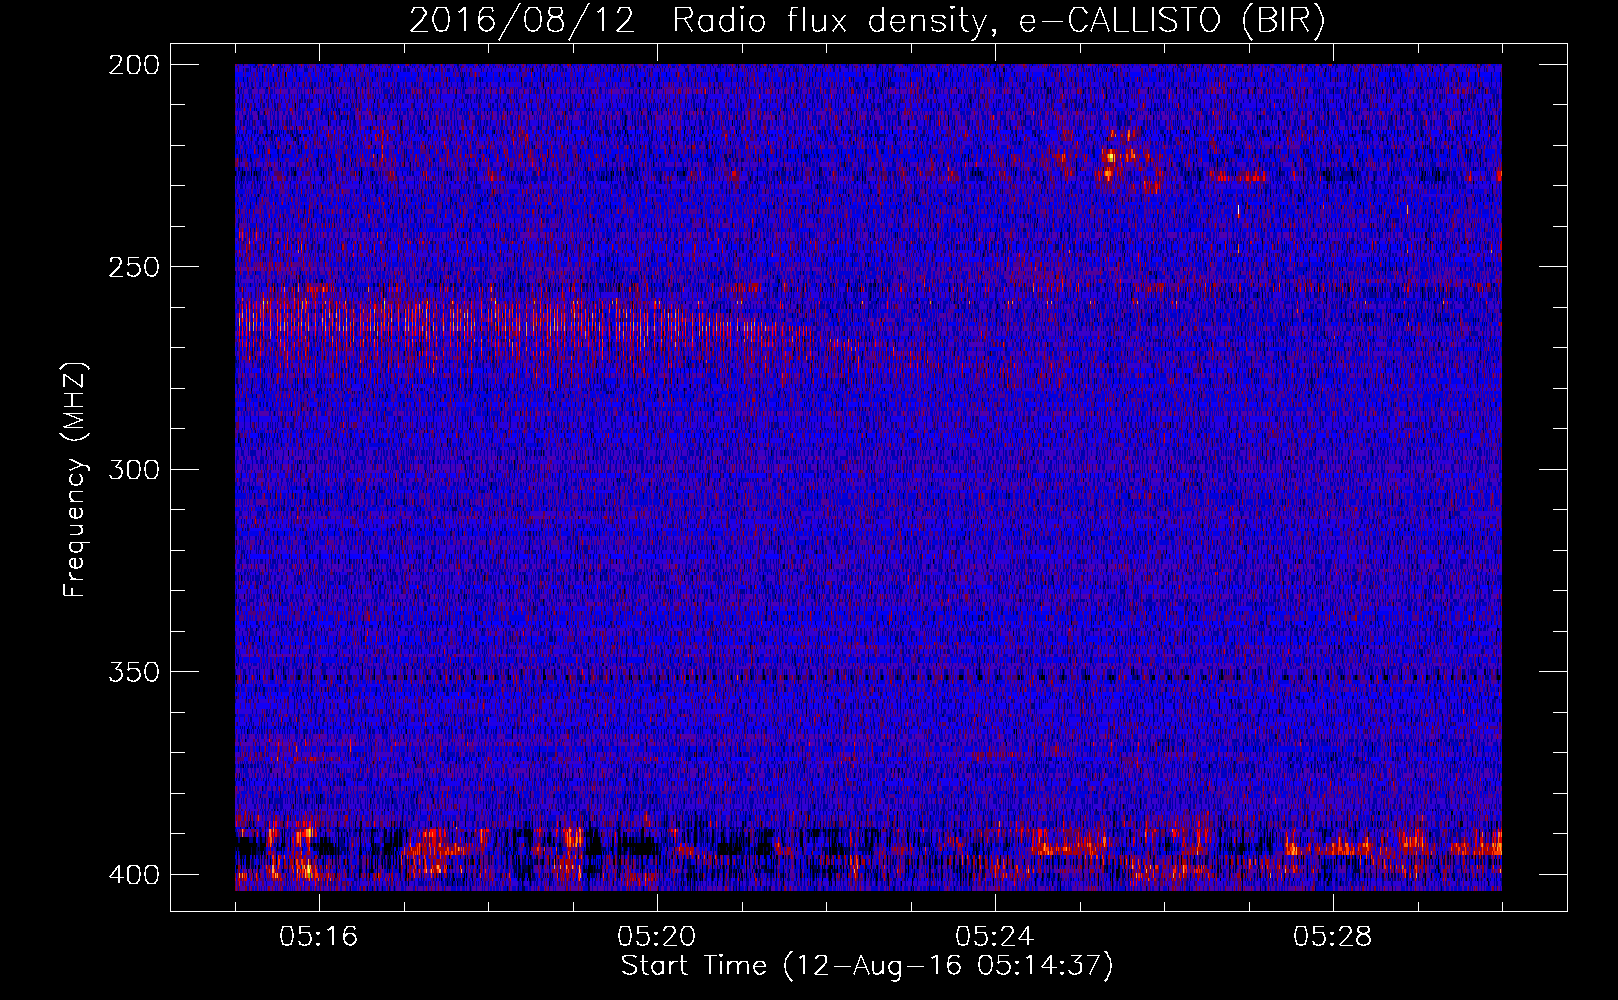Click the 200 frequency tick label

tap(133, 65)
